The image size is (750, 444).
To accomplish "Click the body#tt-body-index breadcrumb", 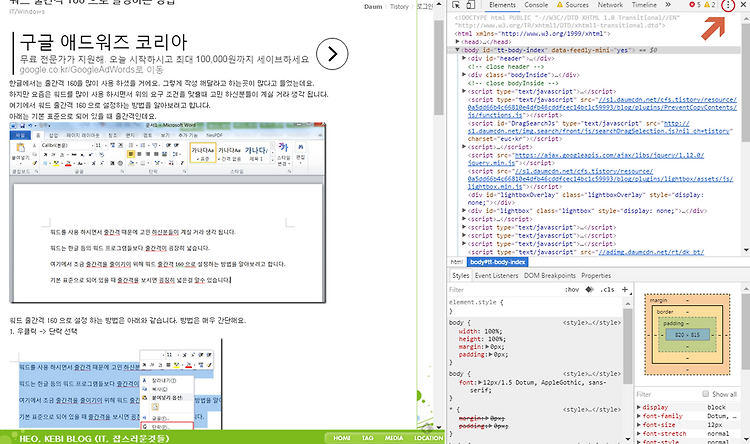I will point(497,262).
